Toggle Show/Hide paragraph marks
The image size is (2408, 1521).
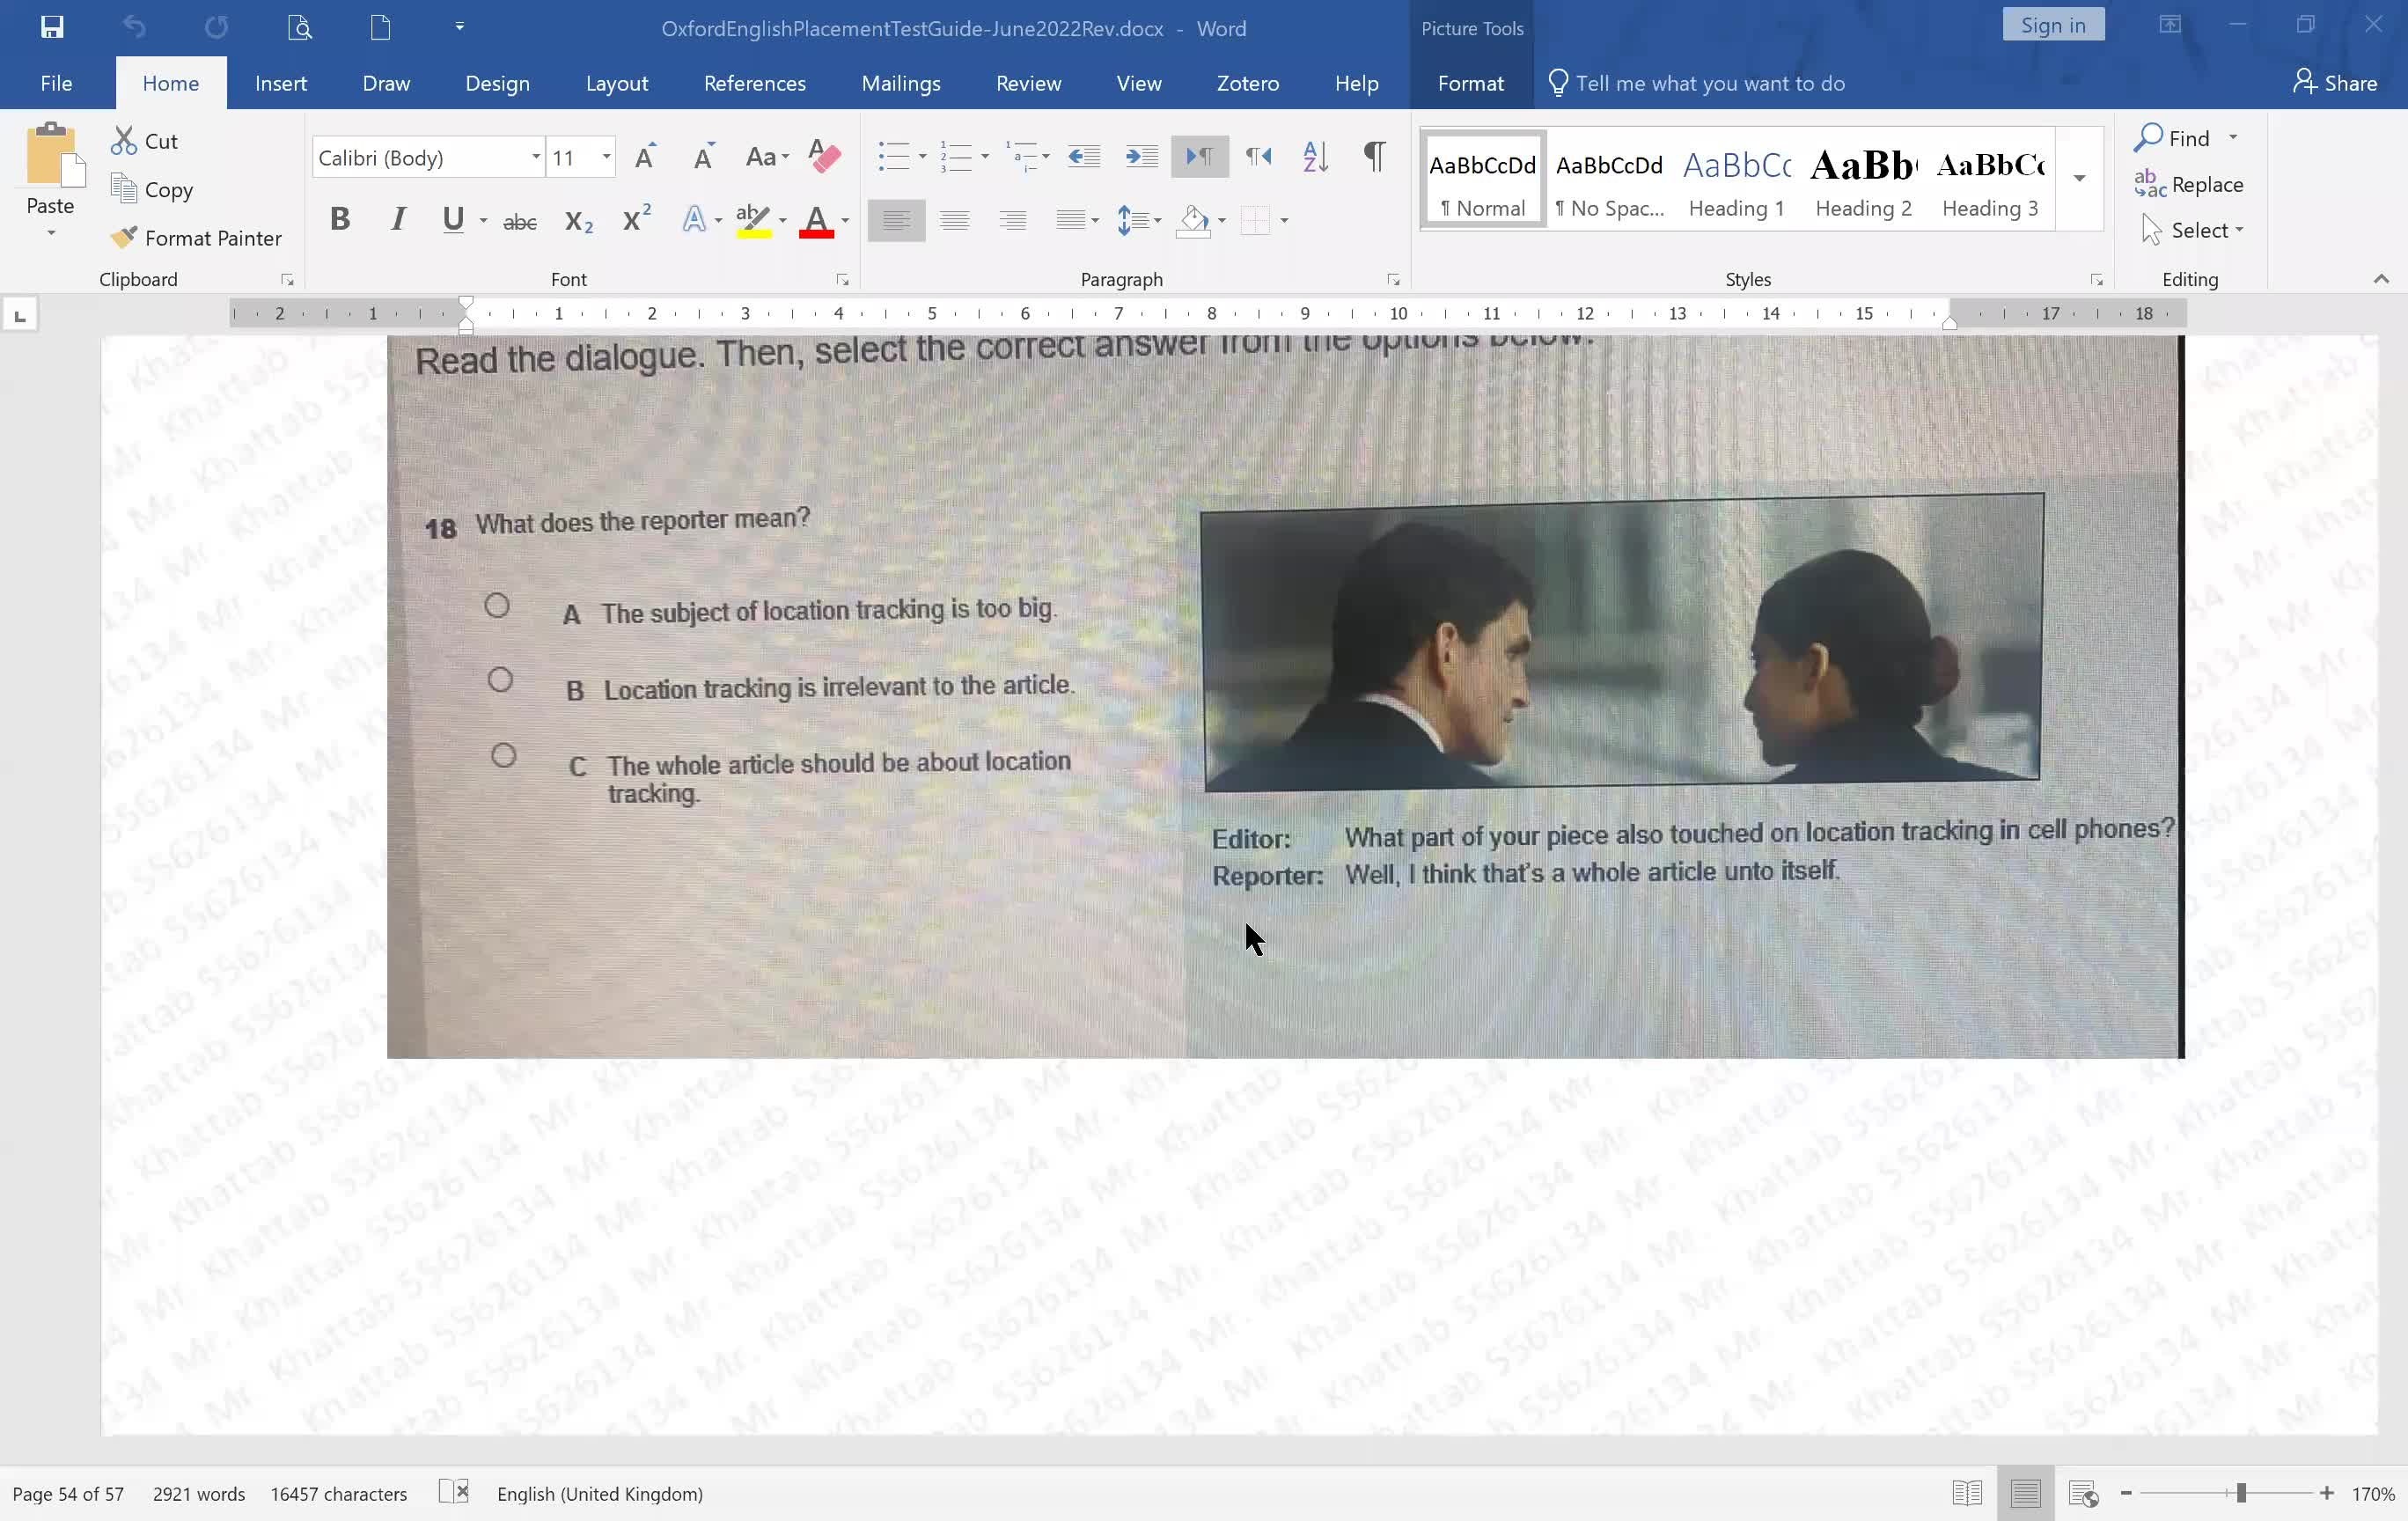pos(1375,156)
